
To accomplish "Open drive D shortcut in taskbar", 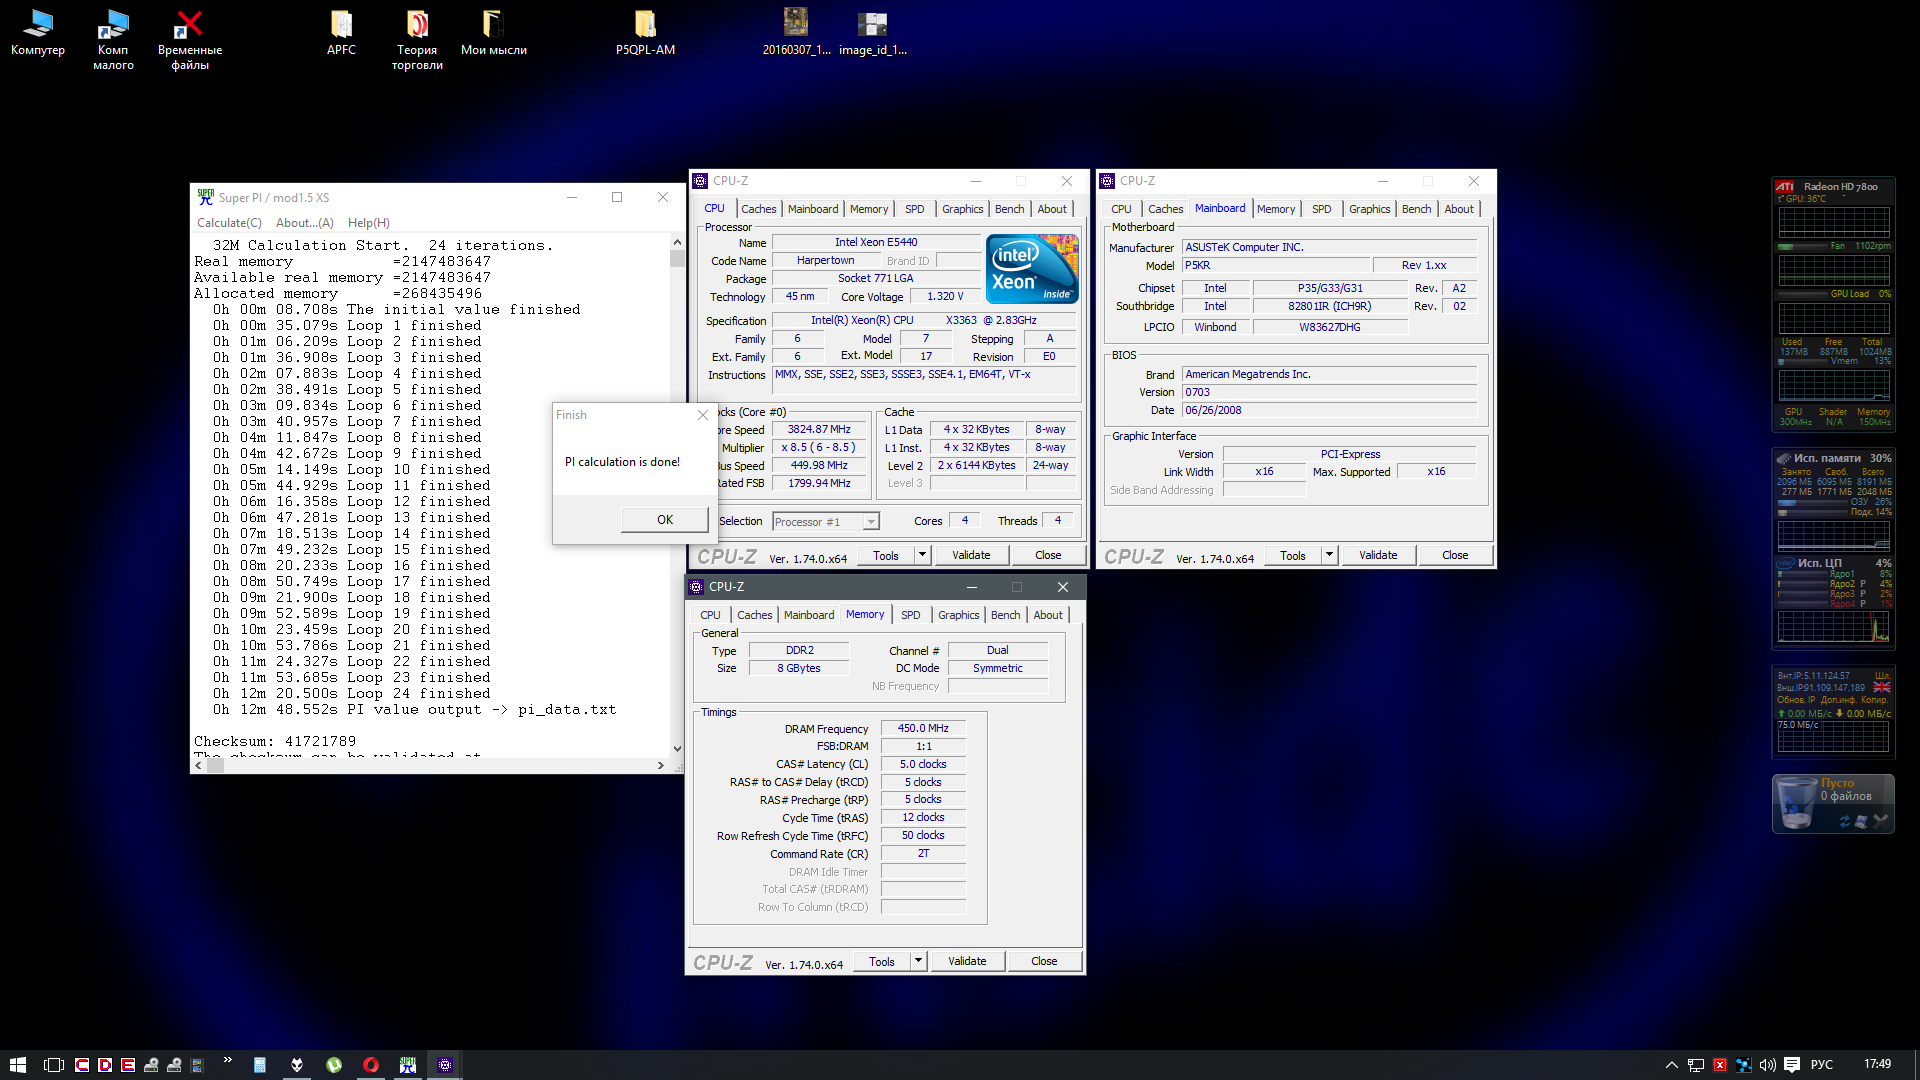I will click(105, 1065).
